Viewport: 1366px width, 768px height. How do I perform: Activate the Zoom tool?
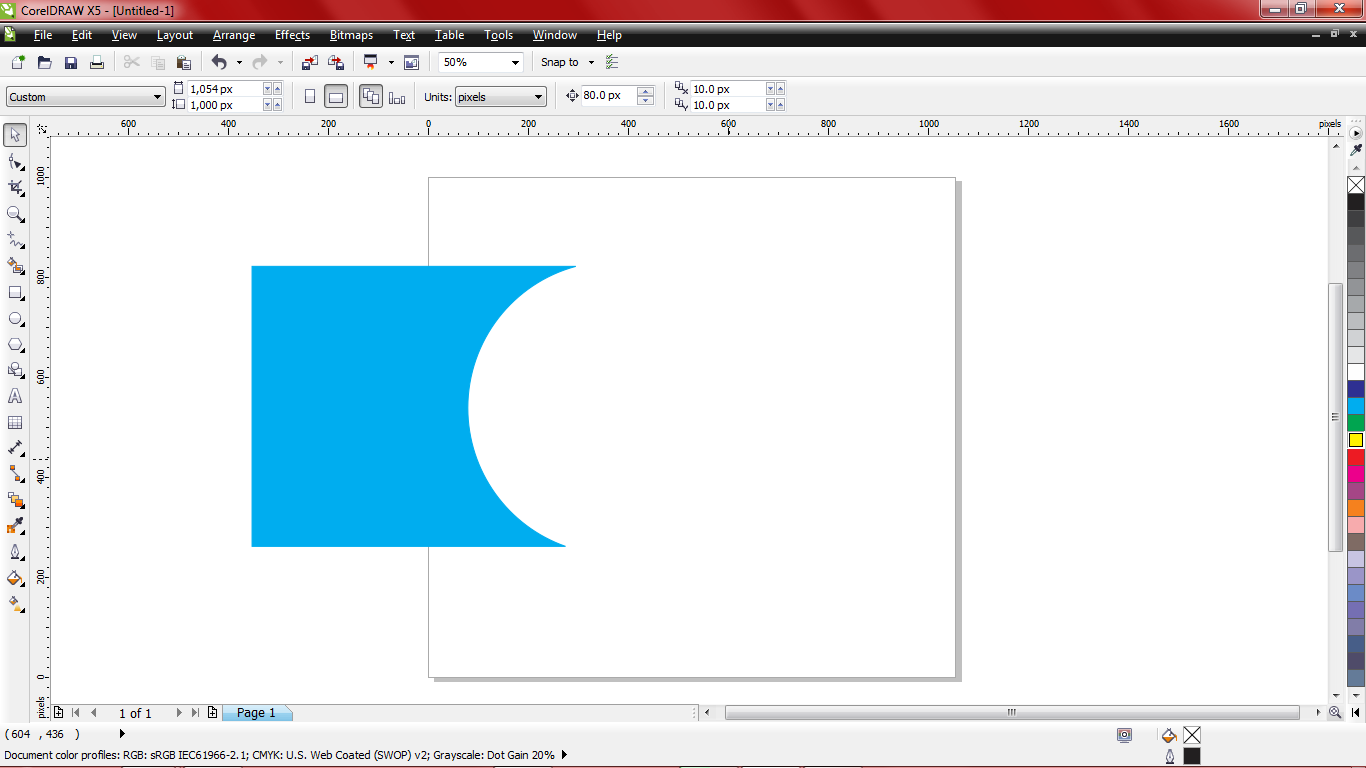click(x=14, y=214)
